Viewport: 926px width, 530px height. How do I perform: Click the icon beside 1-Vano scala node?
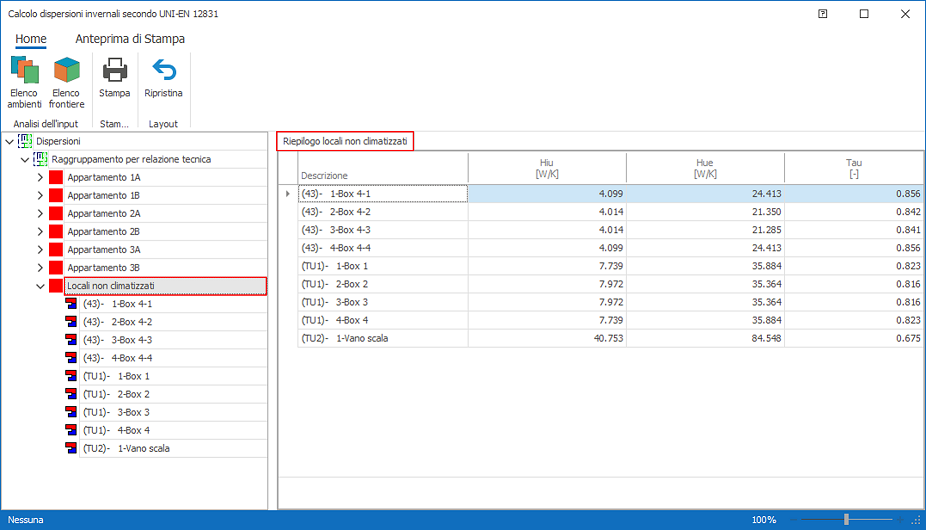click(71, 448)
